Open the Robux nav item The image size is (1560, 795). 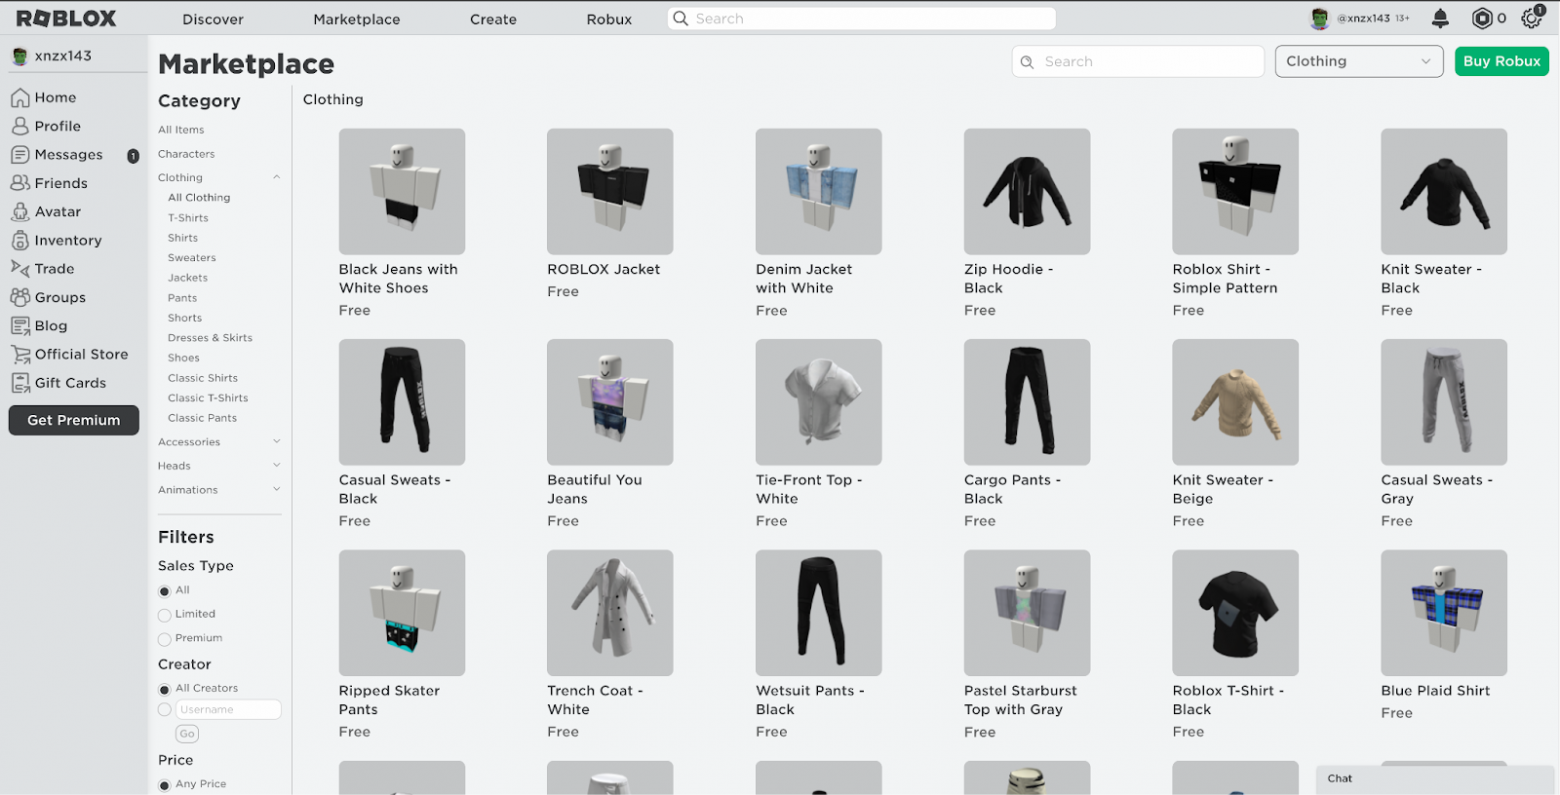609,19
